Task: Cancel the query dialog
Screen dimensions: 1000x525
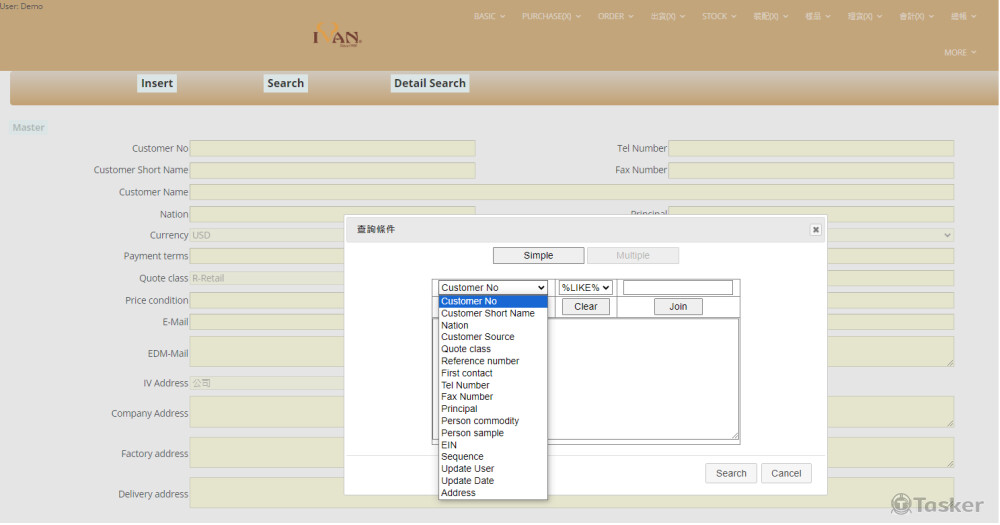Action: click(785, 473)
